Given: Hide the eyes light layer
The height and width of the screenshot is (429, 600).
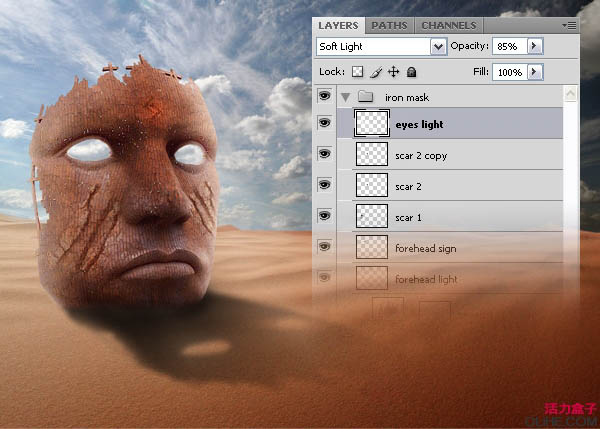Looking at the screenshot, I should (x=324, y=123).
